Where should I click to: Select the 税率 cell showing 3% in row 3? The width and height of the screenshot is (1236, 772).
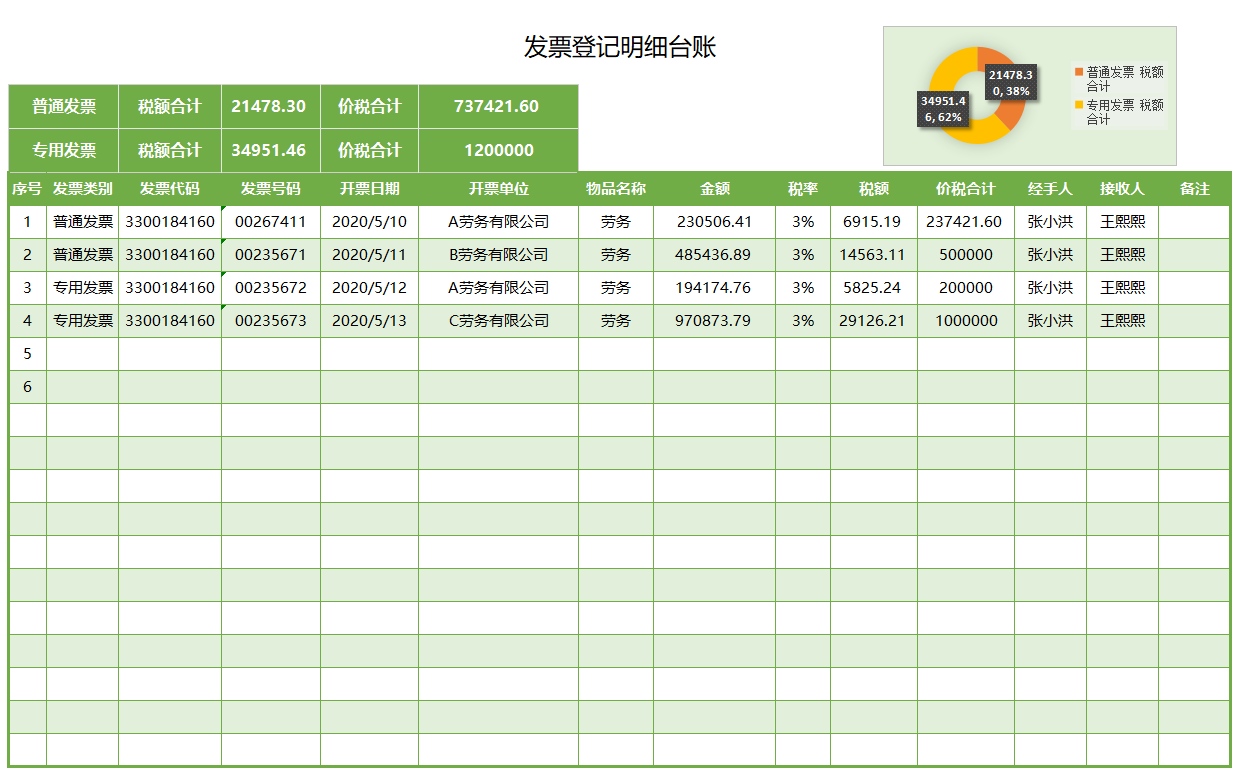[801, 288]
